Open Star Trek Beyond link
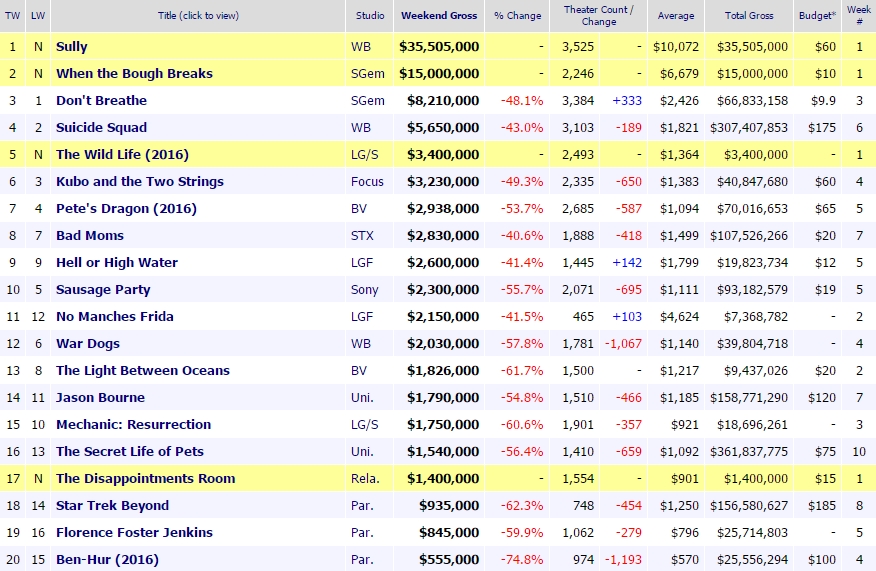Viewport: 876px width, 571px height. point(112,506)
